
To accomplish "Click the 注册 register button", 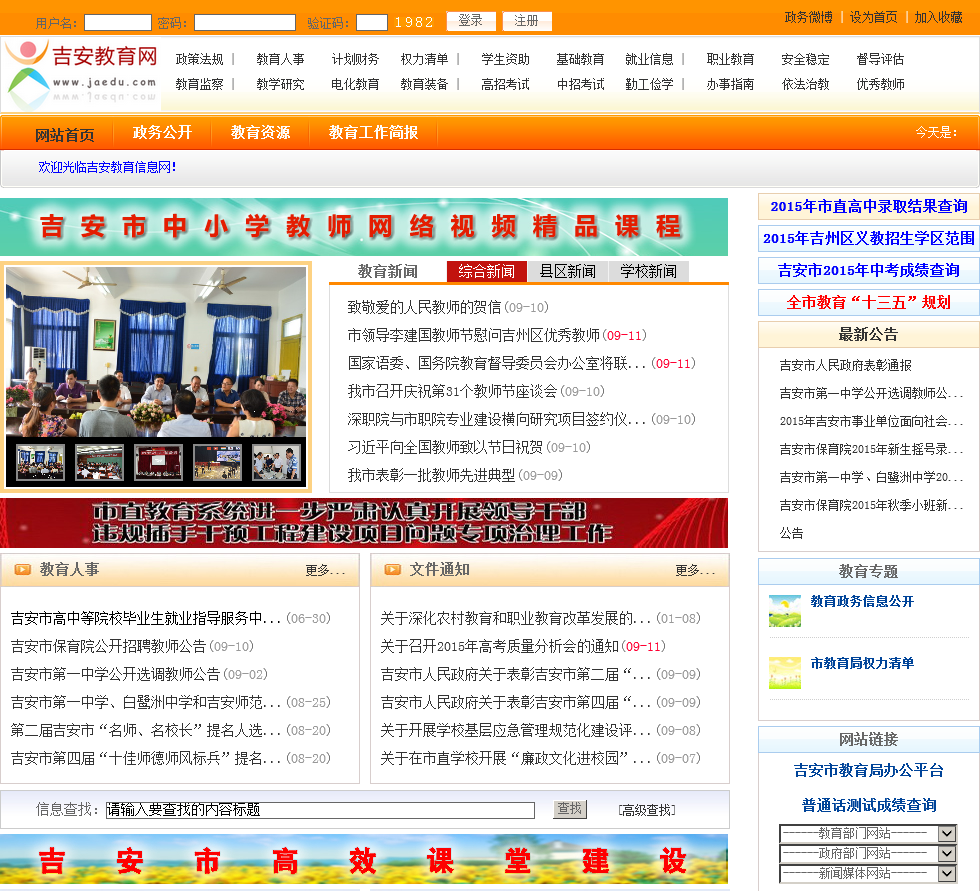I will pos(527,21).
